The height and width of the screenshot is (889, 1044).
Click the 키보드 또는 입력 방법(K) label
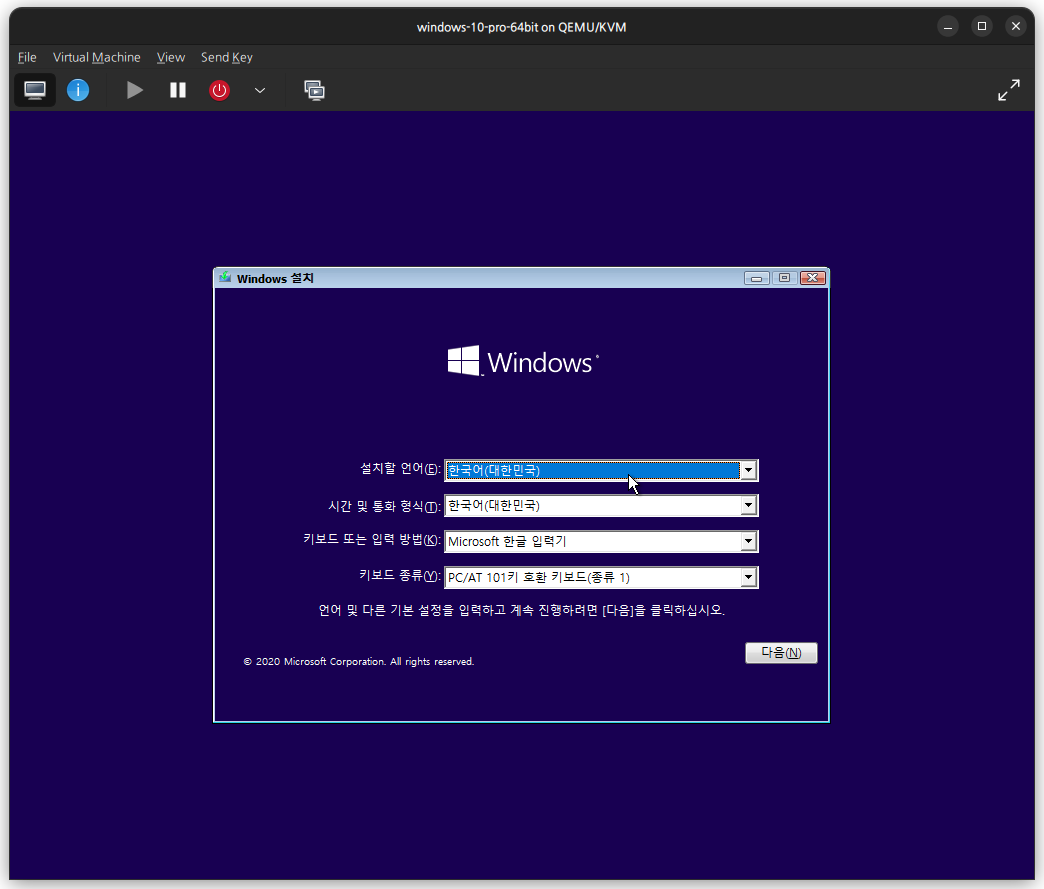372,539
